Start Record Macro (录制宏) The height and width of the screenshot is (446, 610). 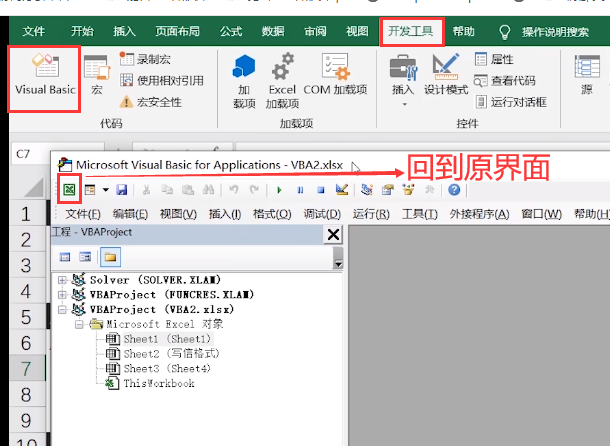[145, 59]
